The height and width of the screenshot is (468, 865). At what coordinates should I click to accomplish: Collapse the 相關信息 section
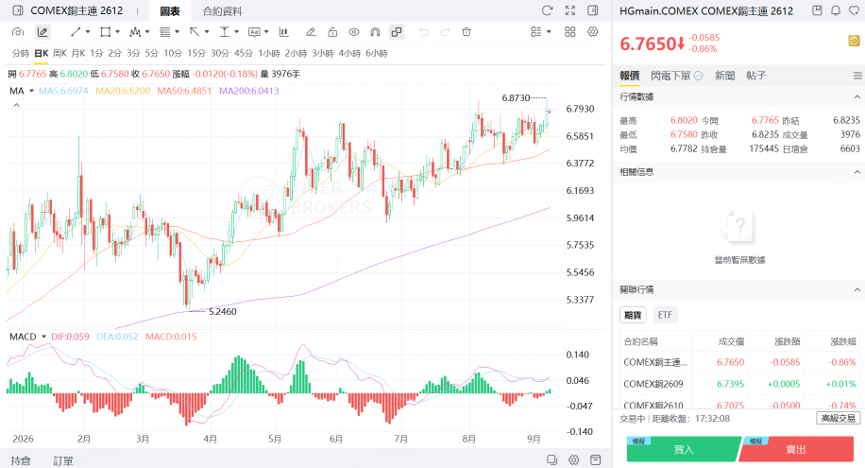tap(857, 172)
